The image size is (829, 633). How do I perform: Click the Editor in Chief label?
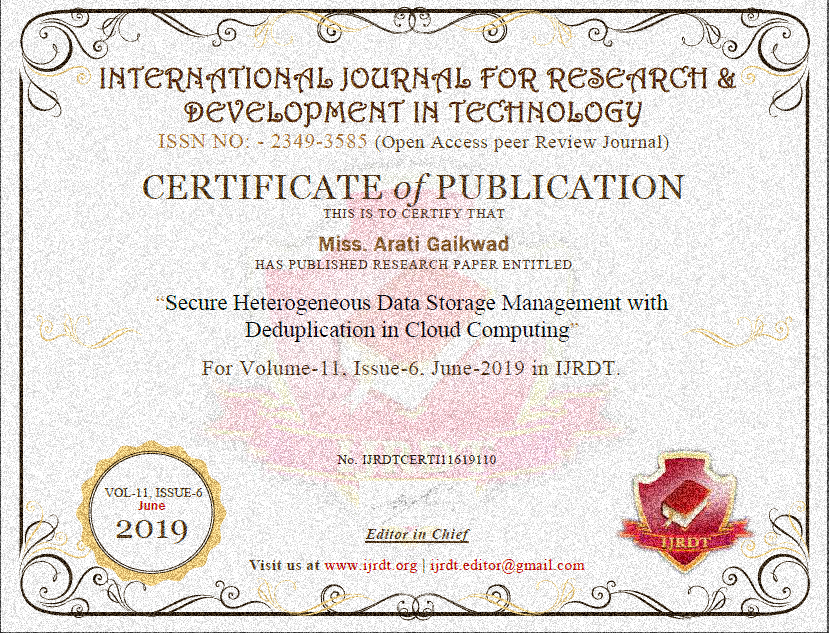(x=417, y=534)
